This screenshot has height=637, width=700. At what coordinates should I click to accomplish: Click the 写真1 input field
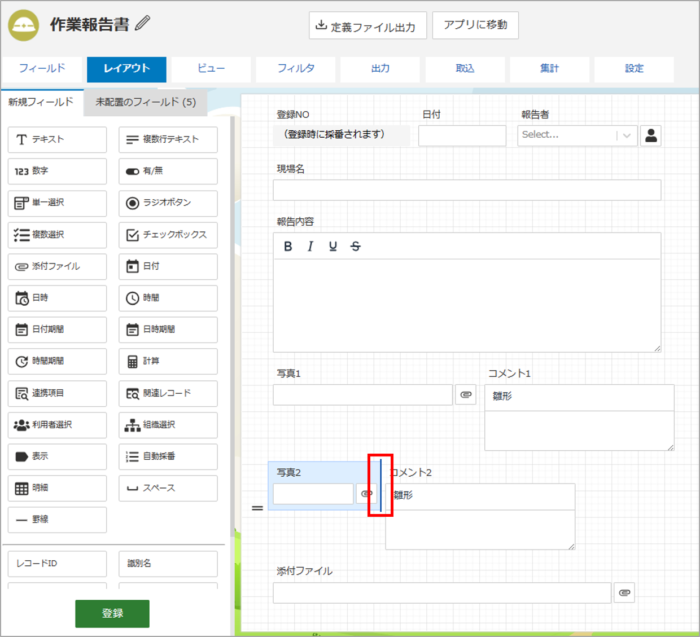pyautogui.click(x=363, y=395)
